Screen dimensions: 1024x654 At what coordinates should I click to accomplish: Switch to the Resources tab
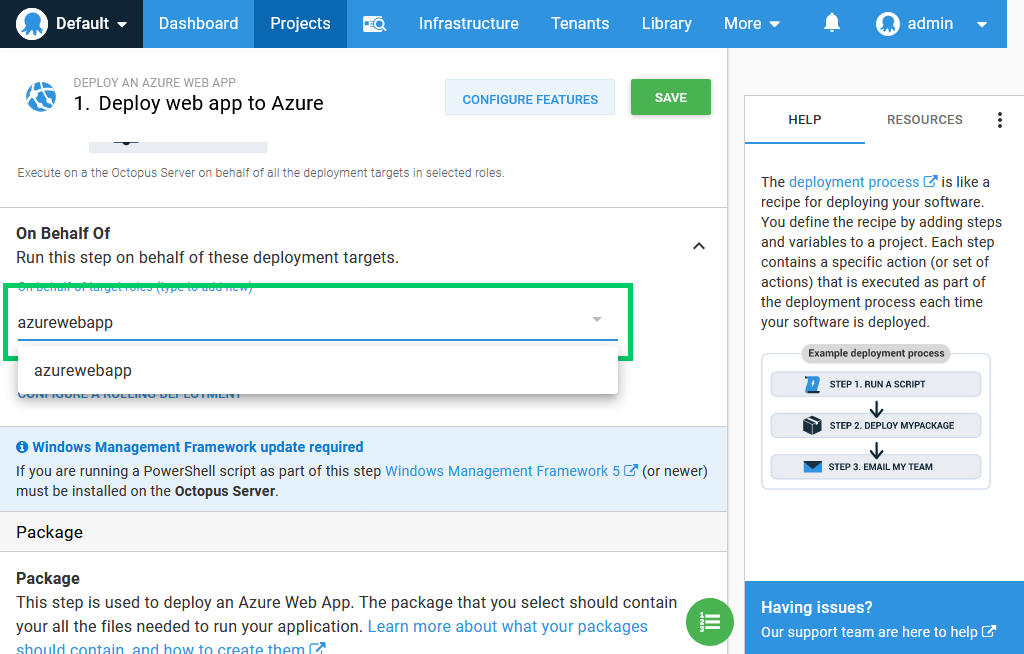[925, 120]
